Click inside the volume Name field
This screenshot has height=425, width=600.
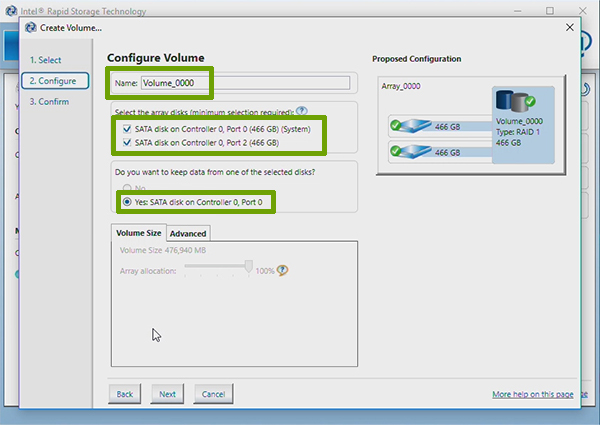pyautogui.click(x=245, y=83)
